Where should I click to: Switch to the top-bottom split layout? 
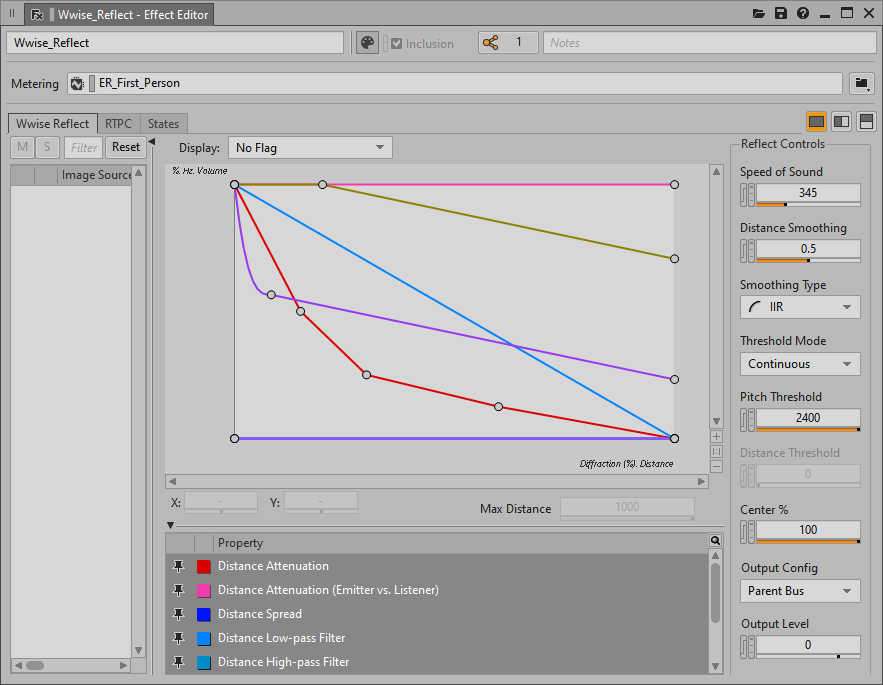pyautogui.click(x=866, y=121)
